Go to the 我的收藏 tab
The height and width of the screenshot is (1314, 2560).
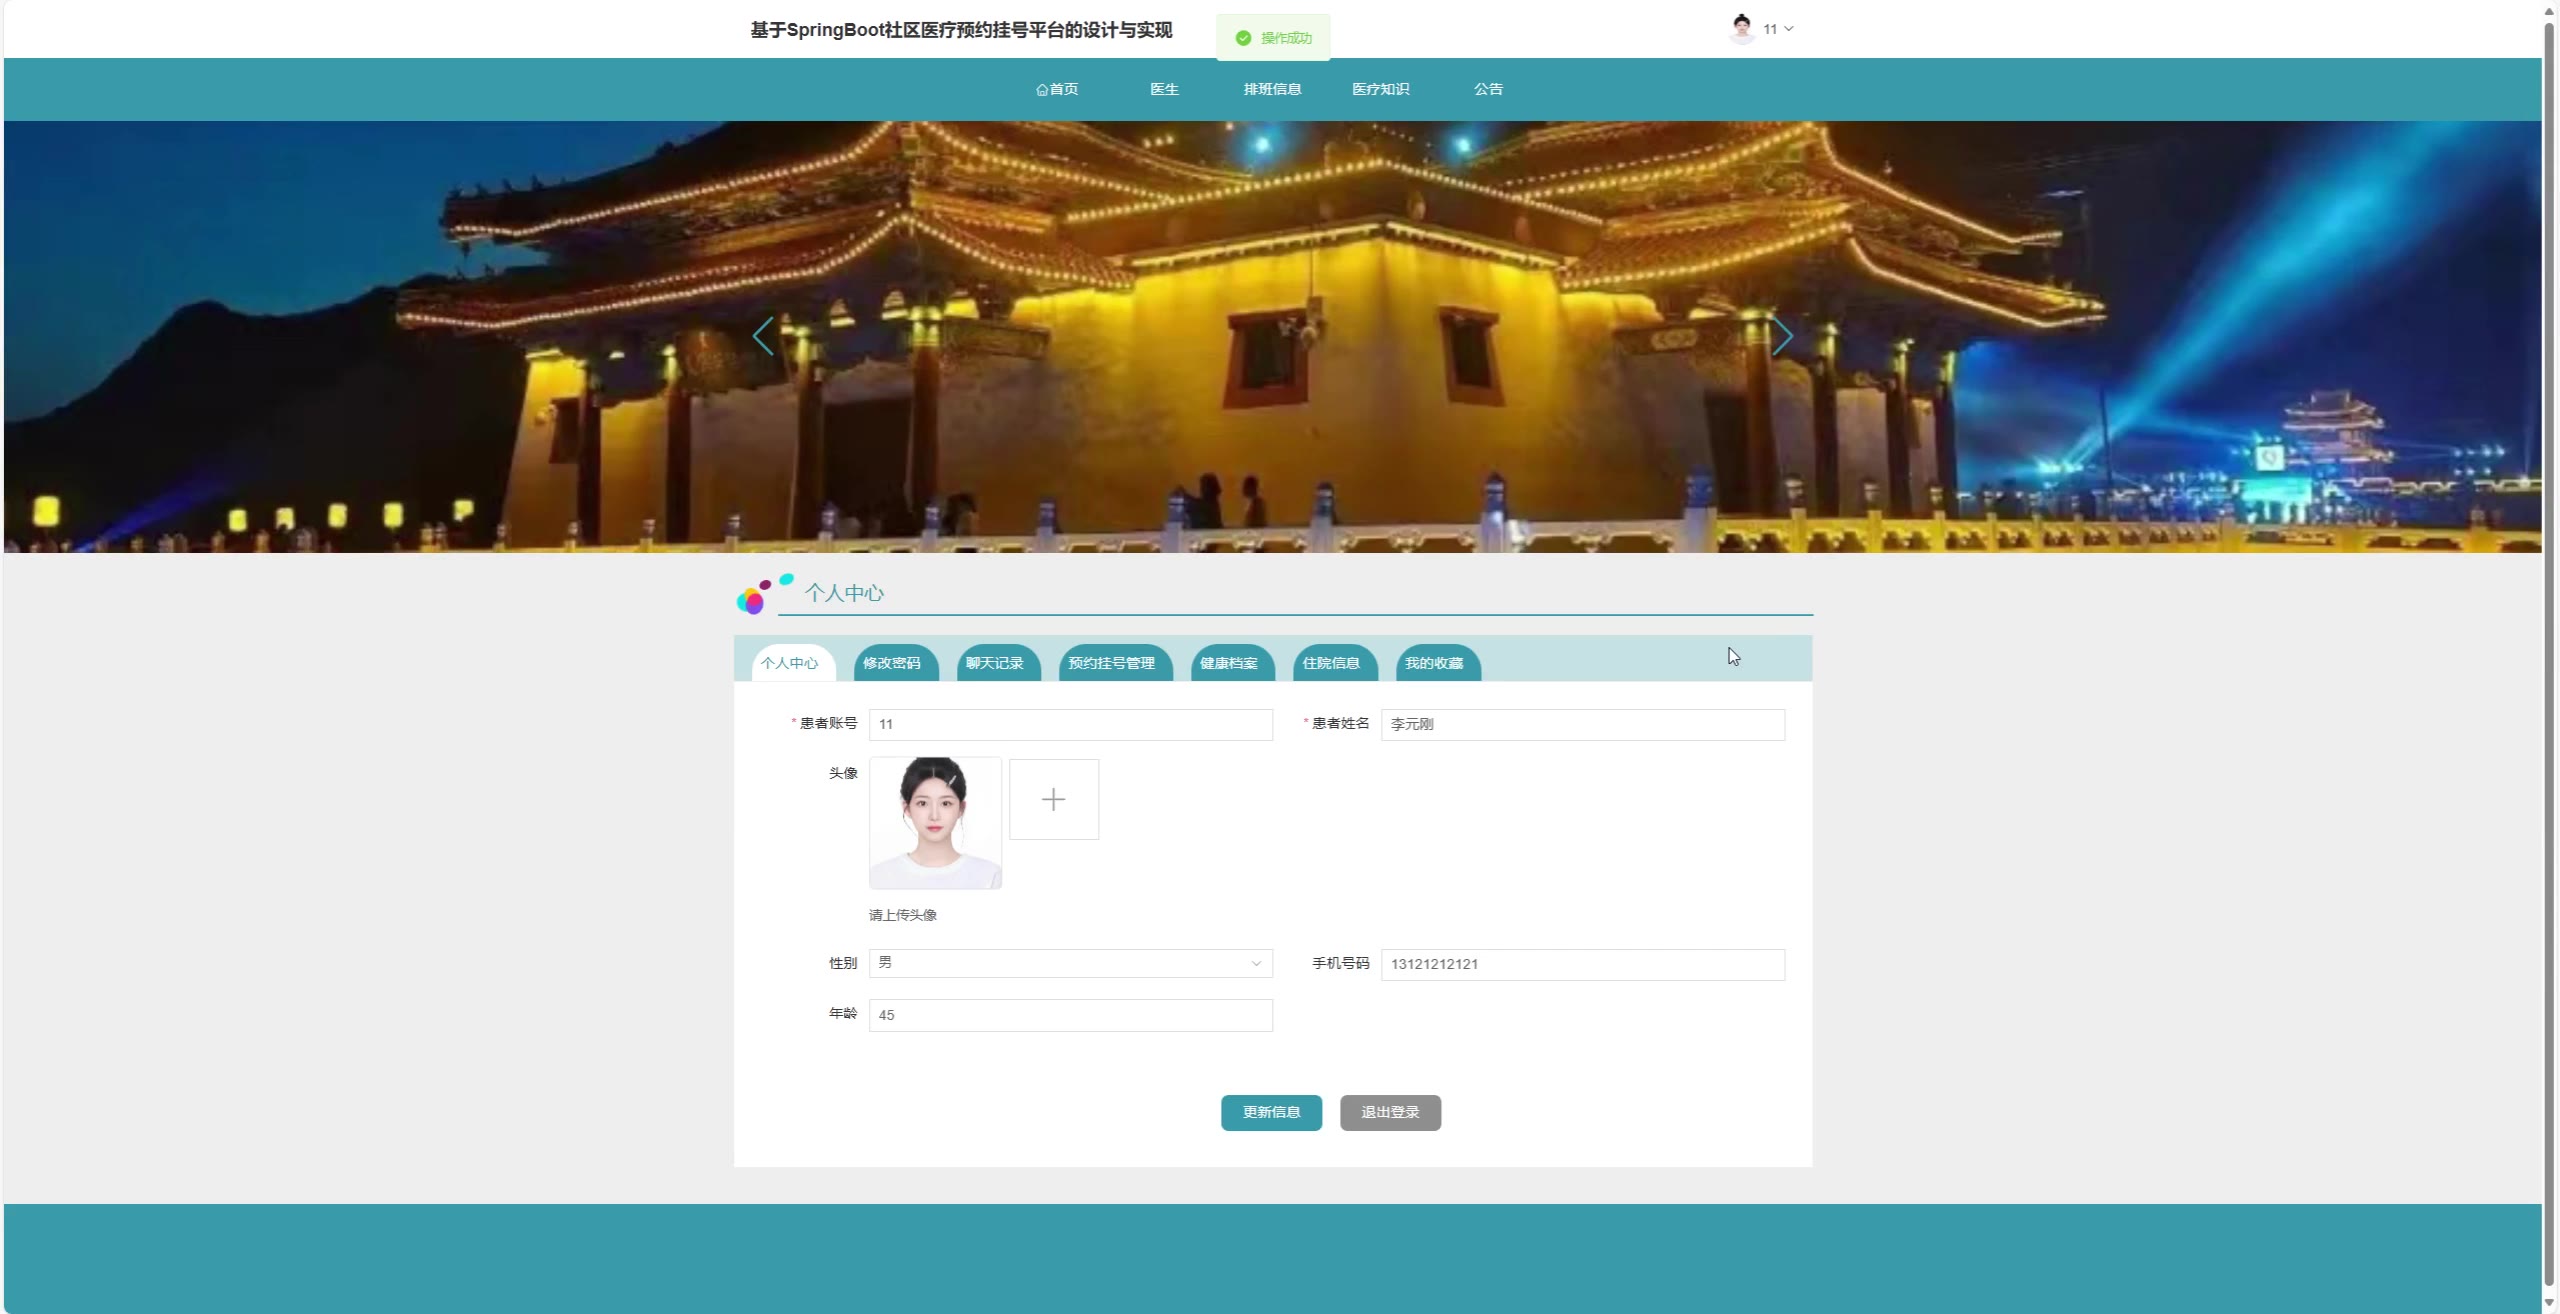click(1433, 663)
